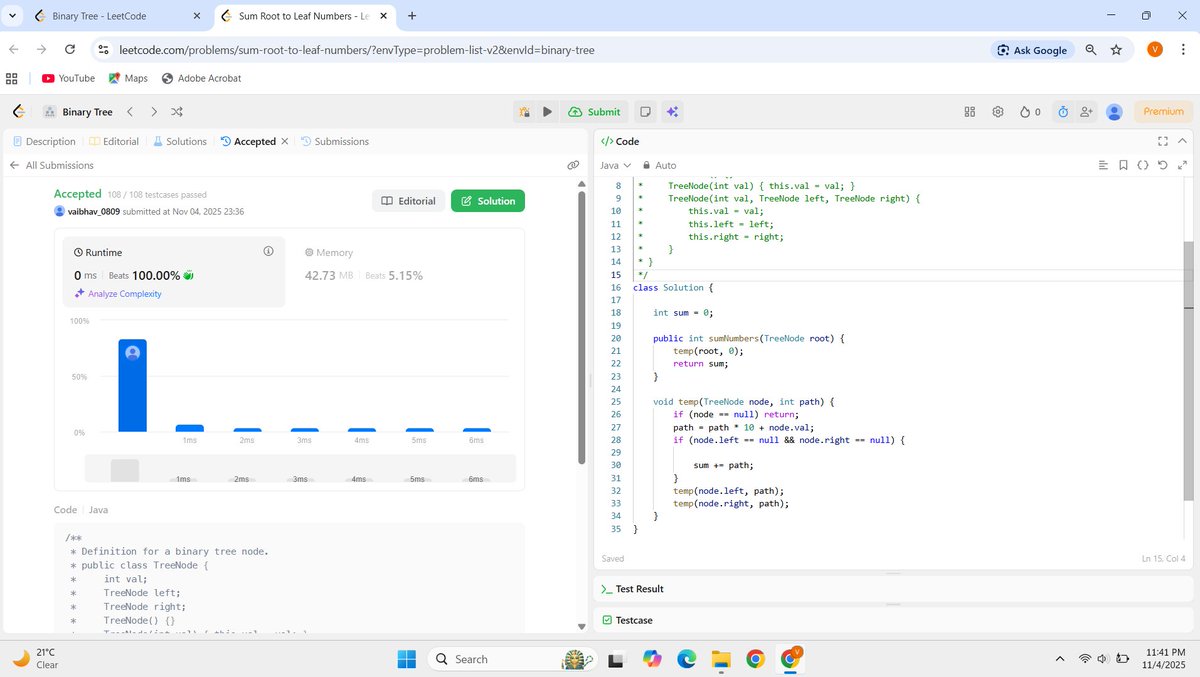Click the Ask Google button
This screenshot has width=1200, height=677.
coord(1033,50)
